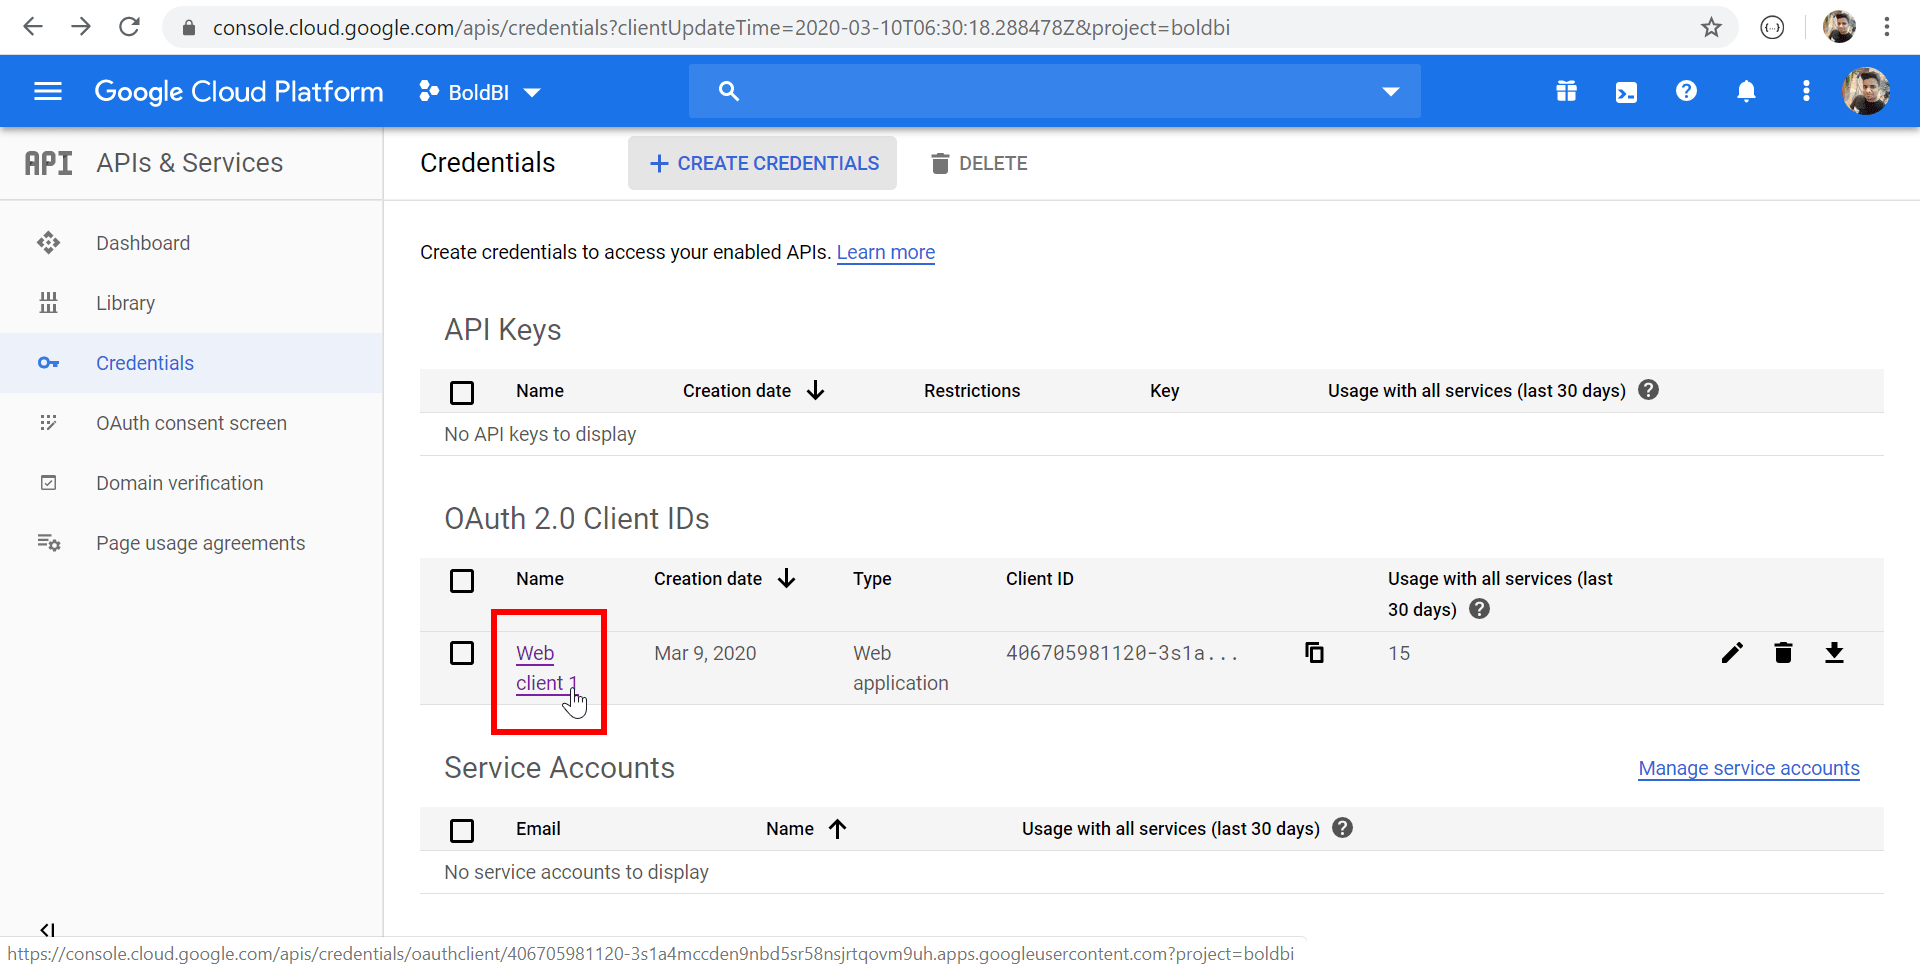This screenshot has width=1920, height=967.
Task: Download the OAuth client JSON with the download icon
Action: pyautogui.click(x=1836, y=652)
